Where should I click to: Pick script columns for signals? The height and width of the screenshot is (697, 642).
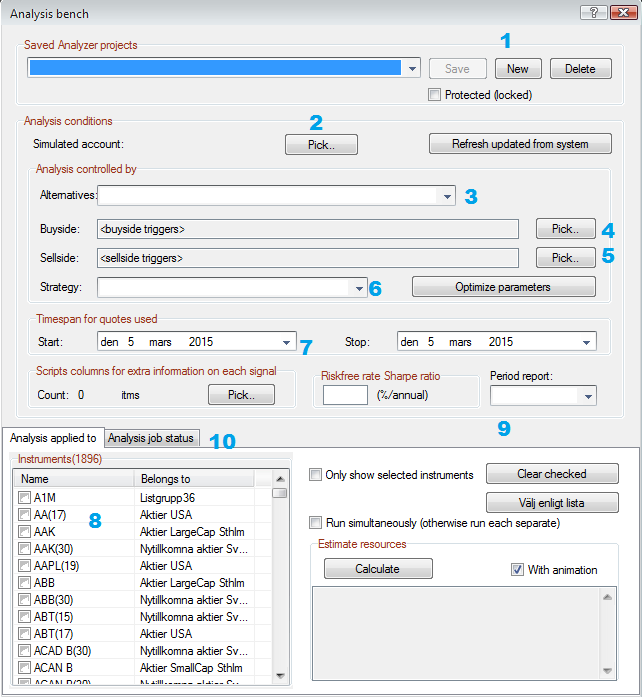pos(241,395)
